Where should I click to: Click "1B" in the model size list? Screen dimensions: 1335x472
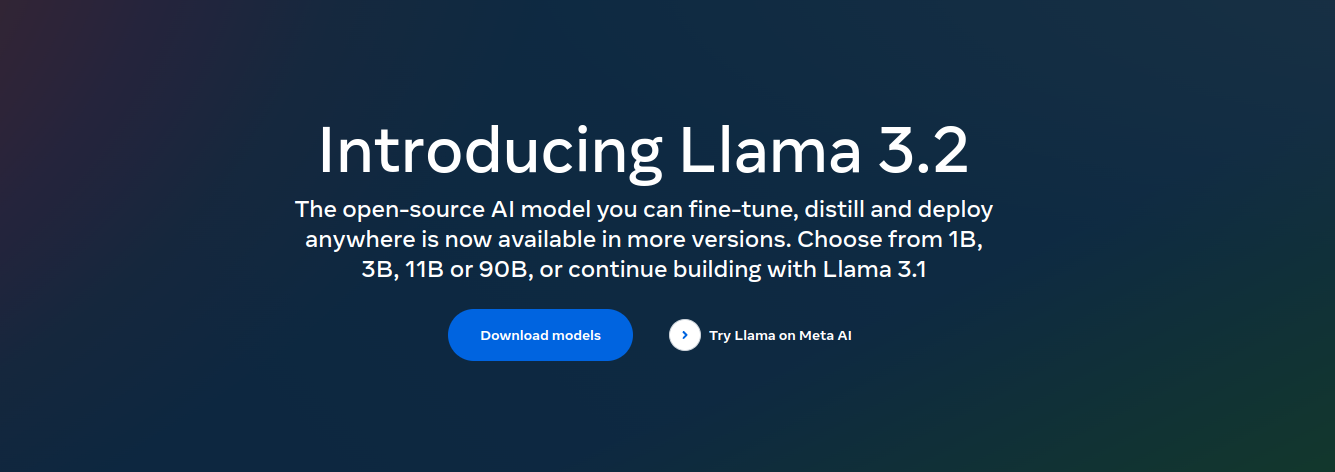click(x=963, y=240)
